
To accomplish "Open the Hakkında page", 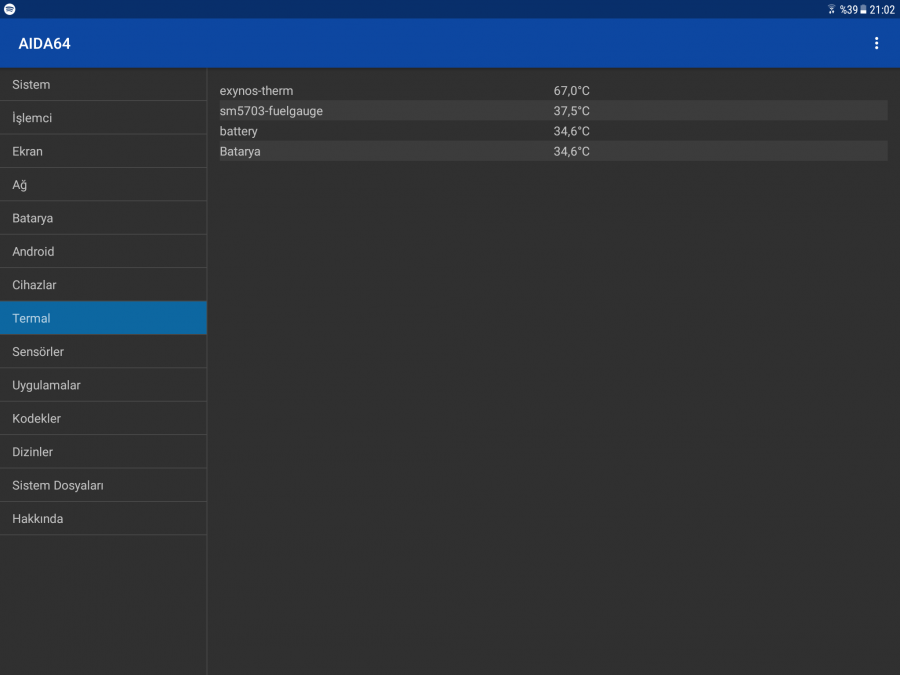I will coord(103,518).
